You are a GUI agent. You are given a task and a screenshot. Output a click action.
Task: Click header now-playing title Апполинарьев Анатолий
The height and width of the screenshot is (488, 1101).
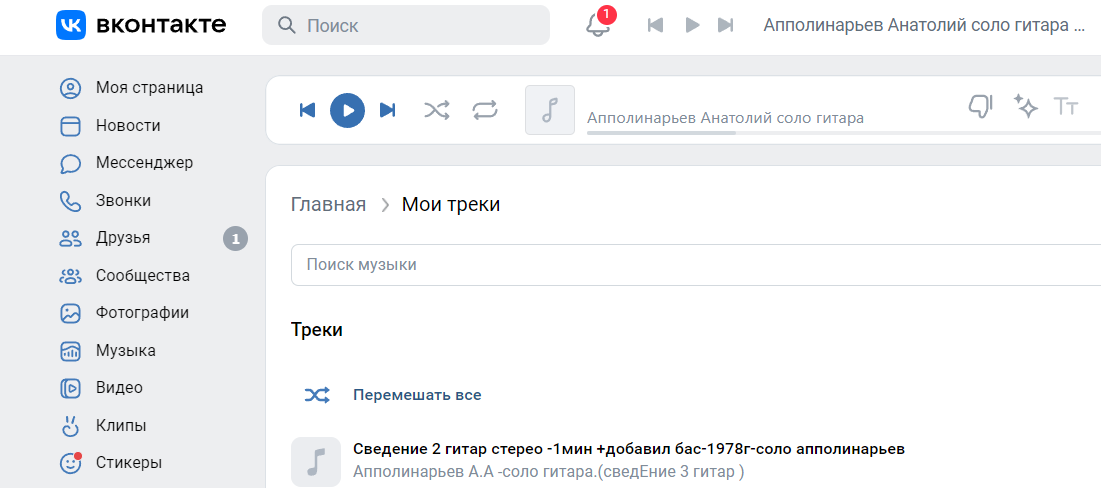[x=925, y=25]
